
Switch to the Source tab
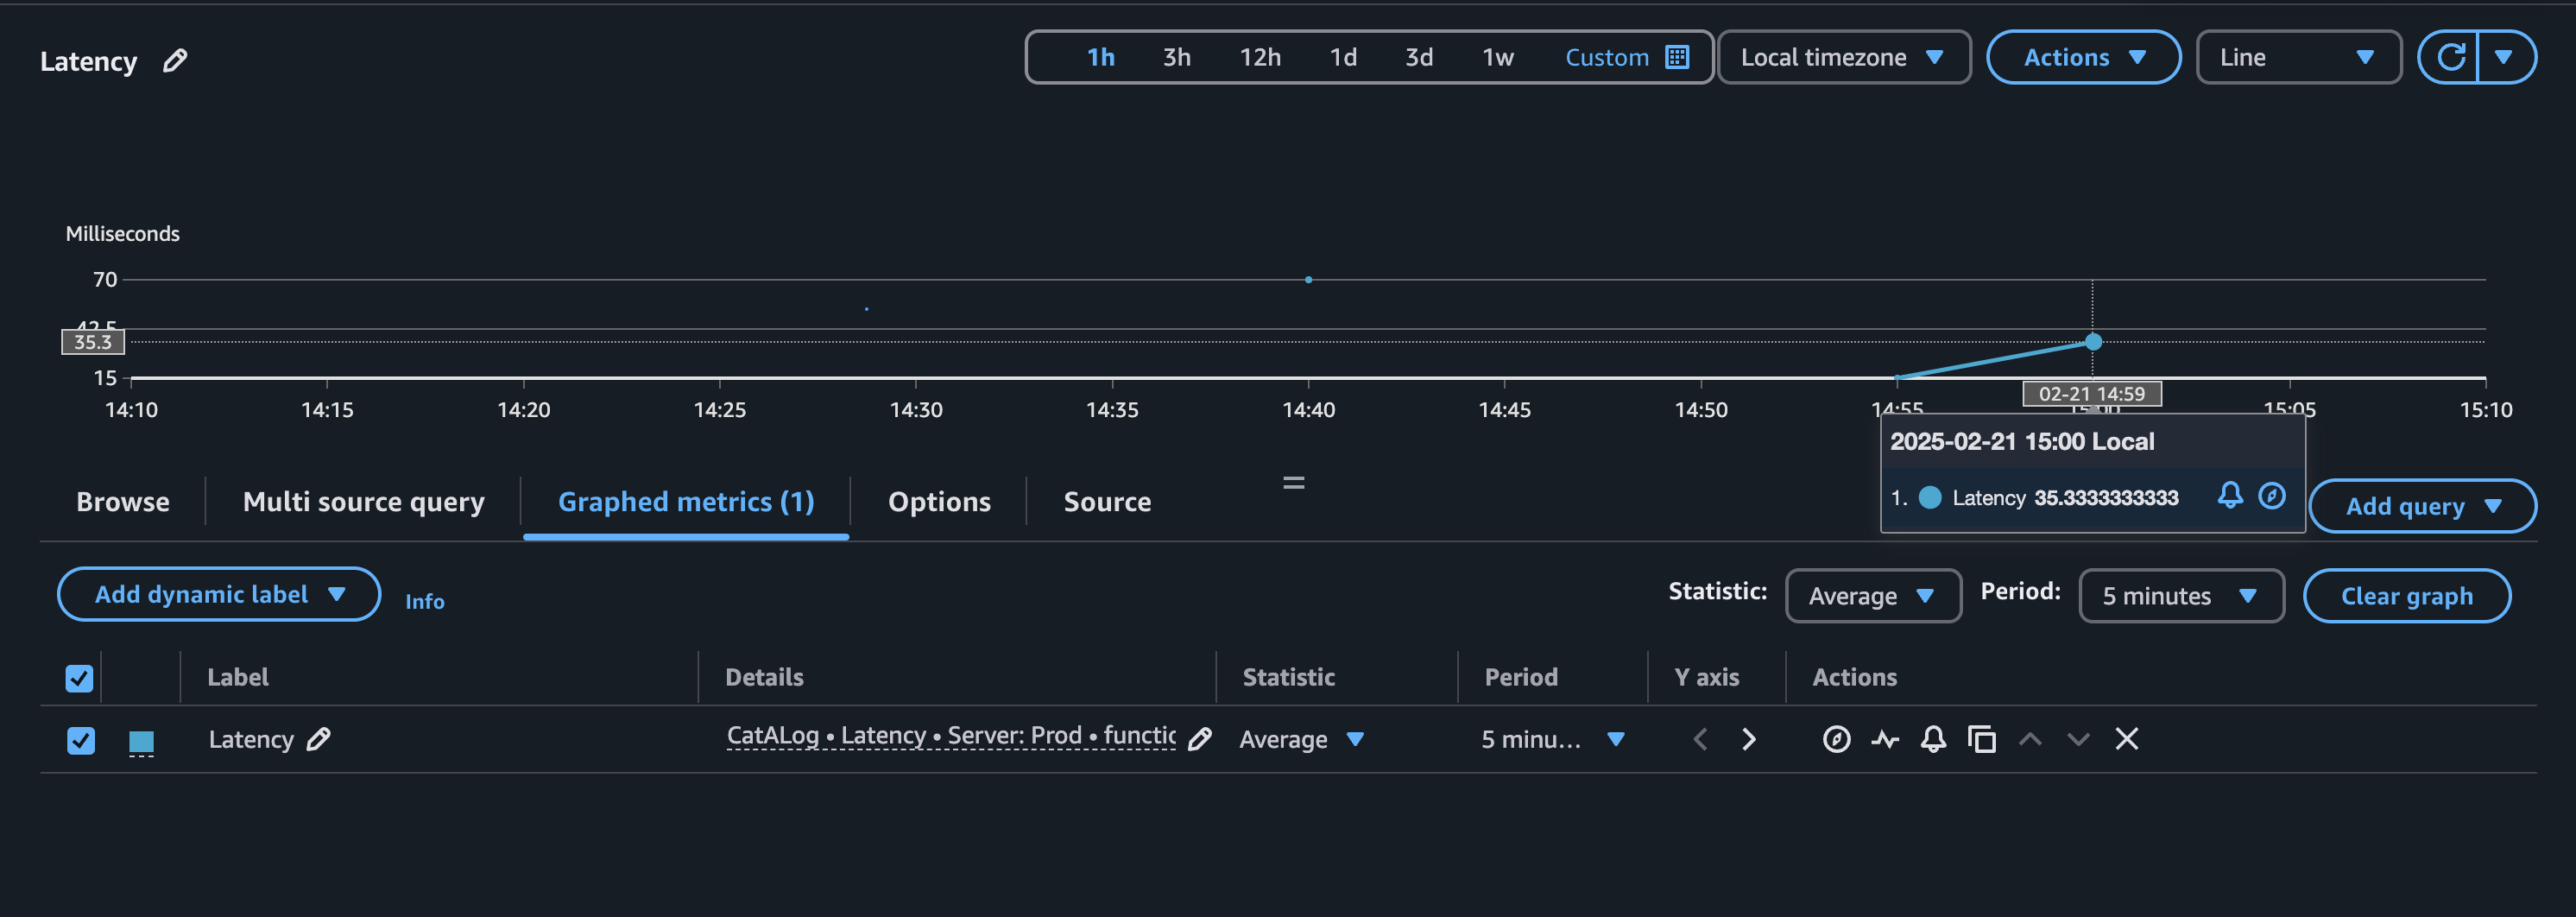(x=1107, y=501)
